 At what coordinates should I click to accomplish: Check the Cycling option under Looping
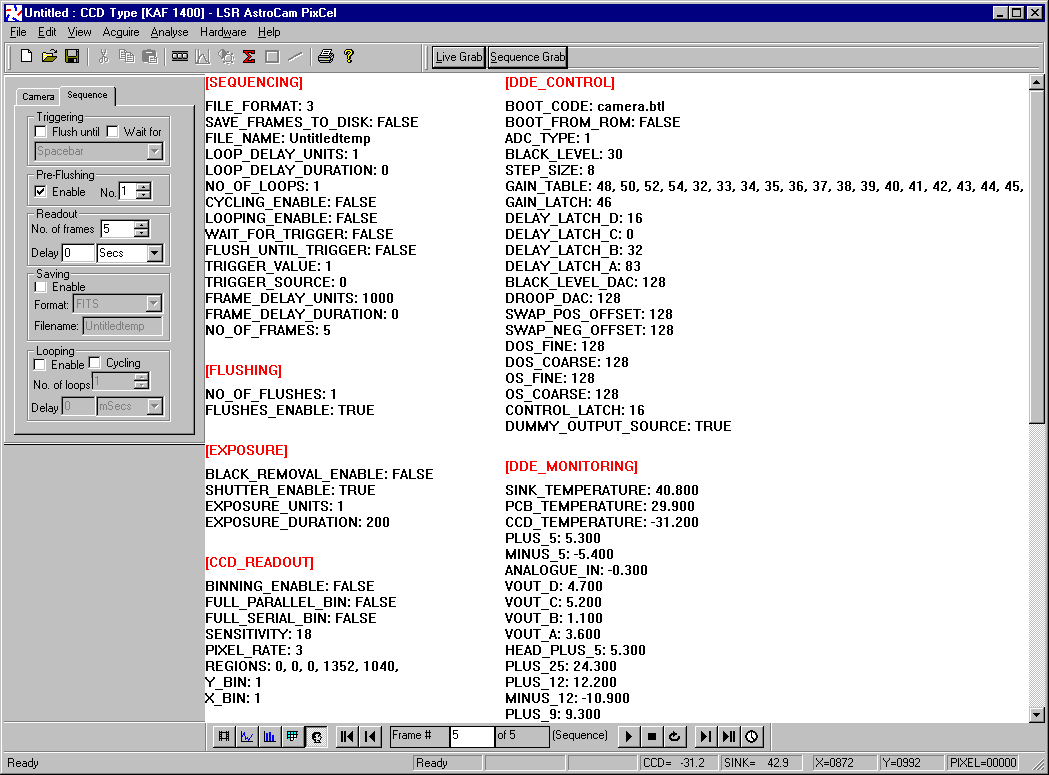pyautogui.click(x=96, y=363)
